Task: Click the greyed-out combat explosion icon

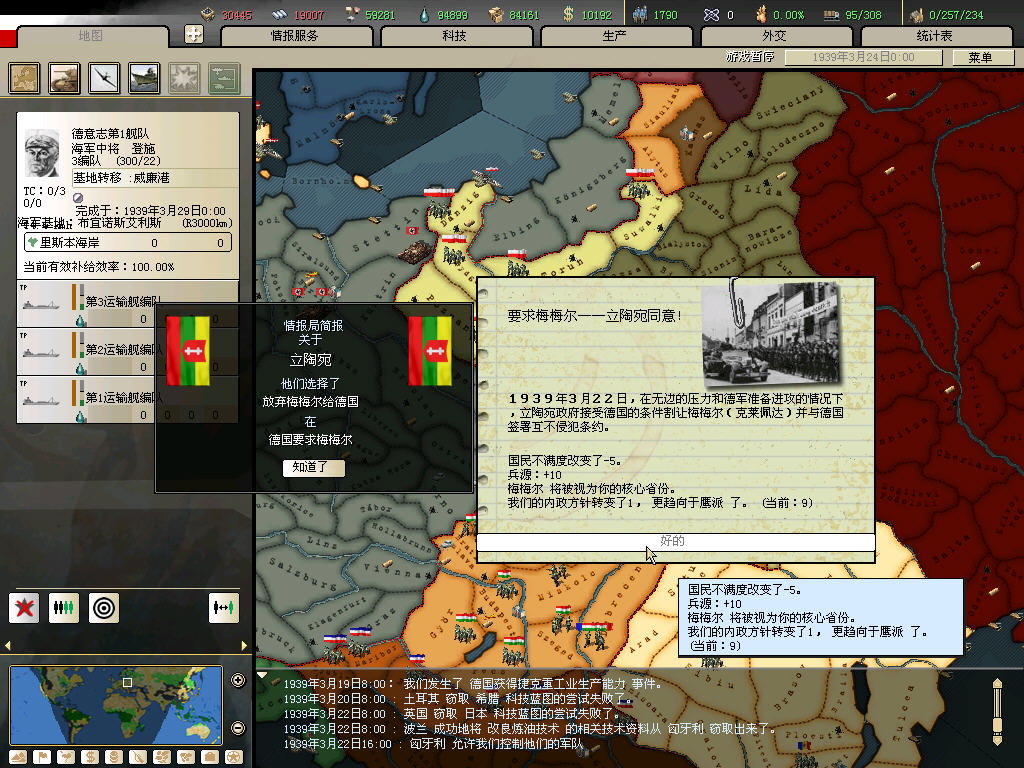Action: [x=184, y=78]
